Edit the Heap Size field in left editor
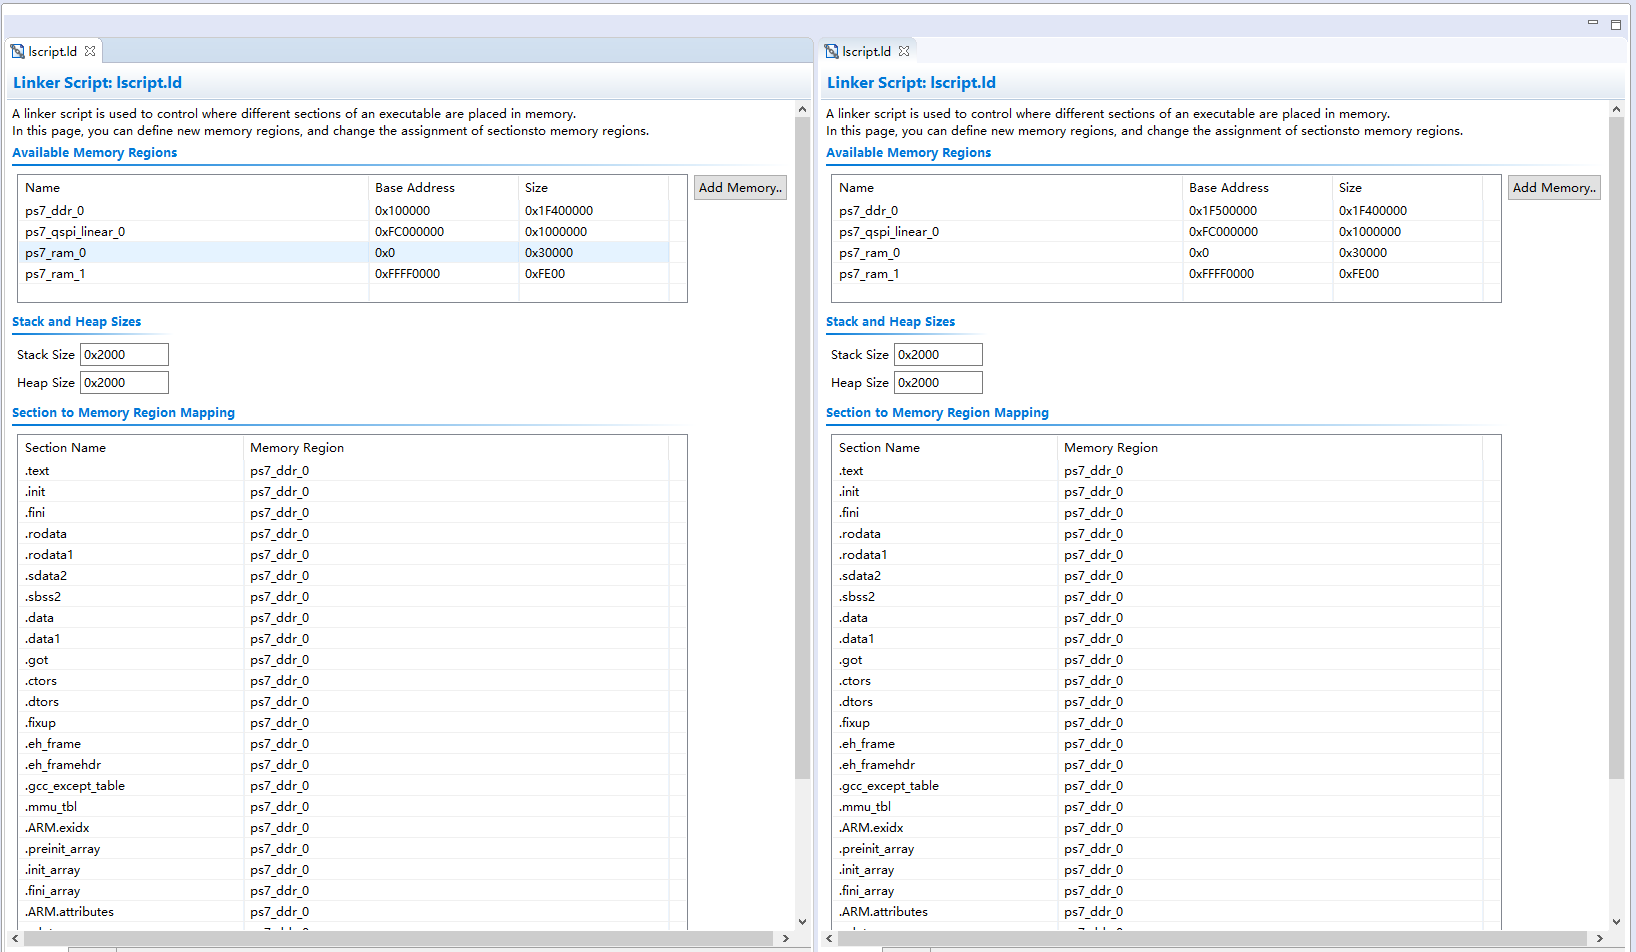1636x952 pixels. (124, 383)
